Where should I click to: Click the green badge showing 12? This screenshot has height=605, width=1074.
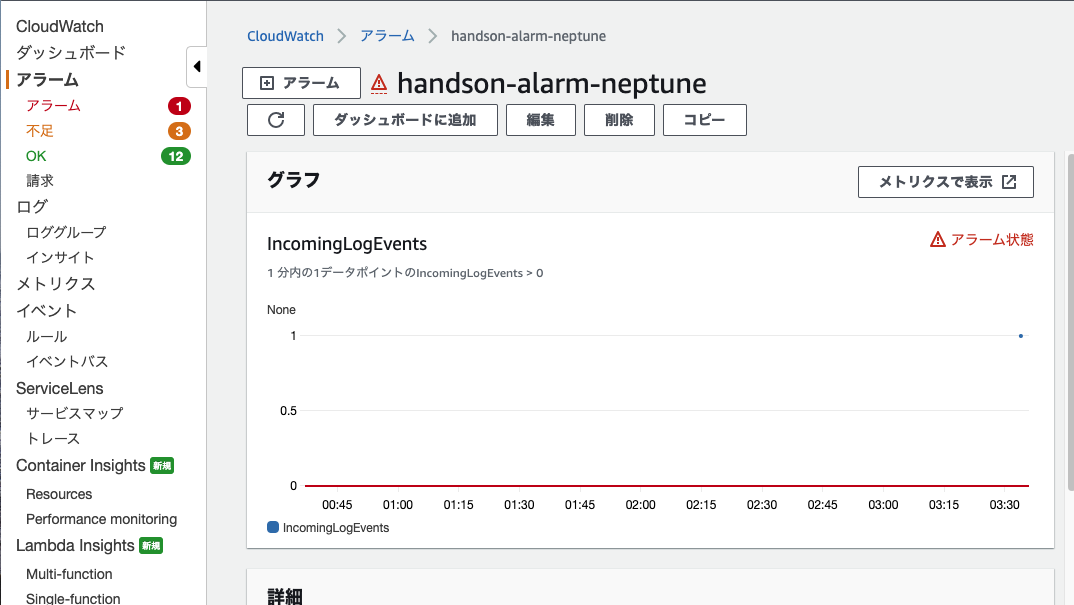point(176,156)
